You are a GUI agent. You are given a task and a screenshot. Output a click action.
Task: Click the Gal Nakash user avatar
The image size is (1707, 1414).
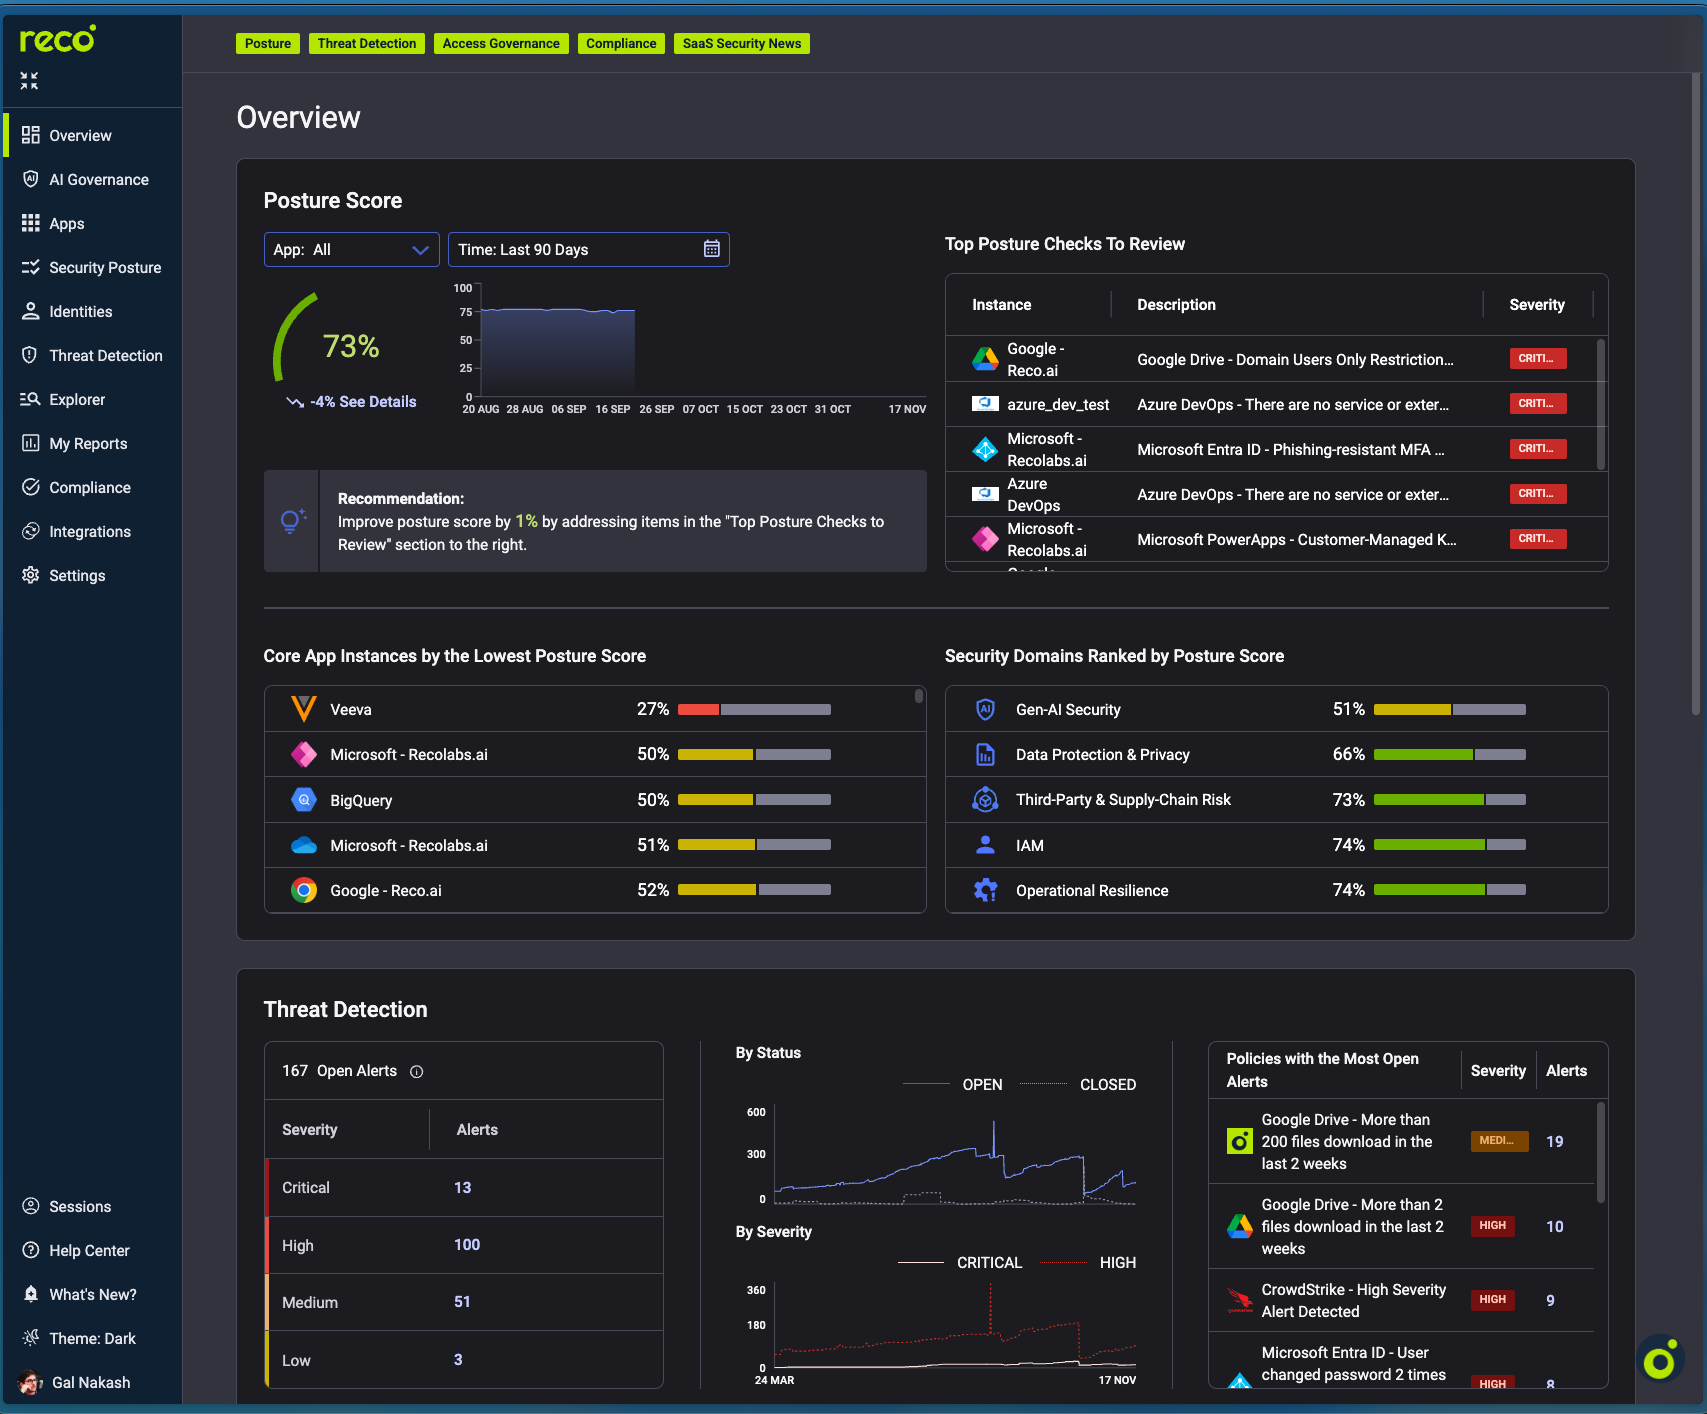(x=30, y=1382)
